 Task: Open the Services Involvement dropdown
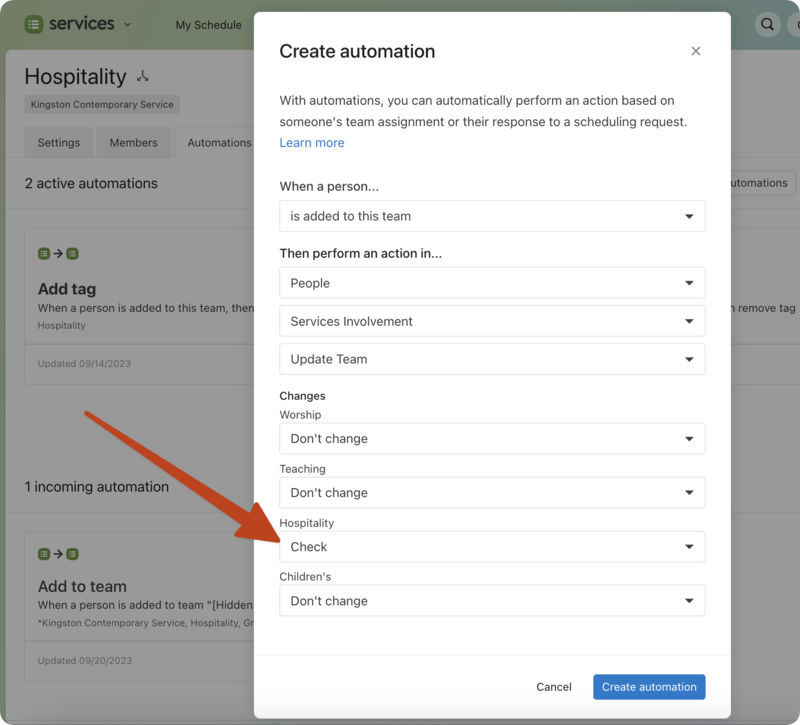(491, 321)
